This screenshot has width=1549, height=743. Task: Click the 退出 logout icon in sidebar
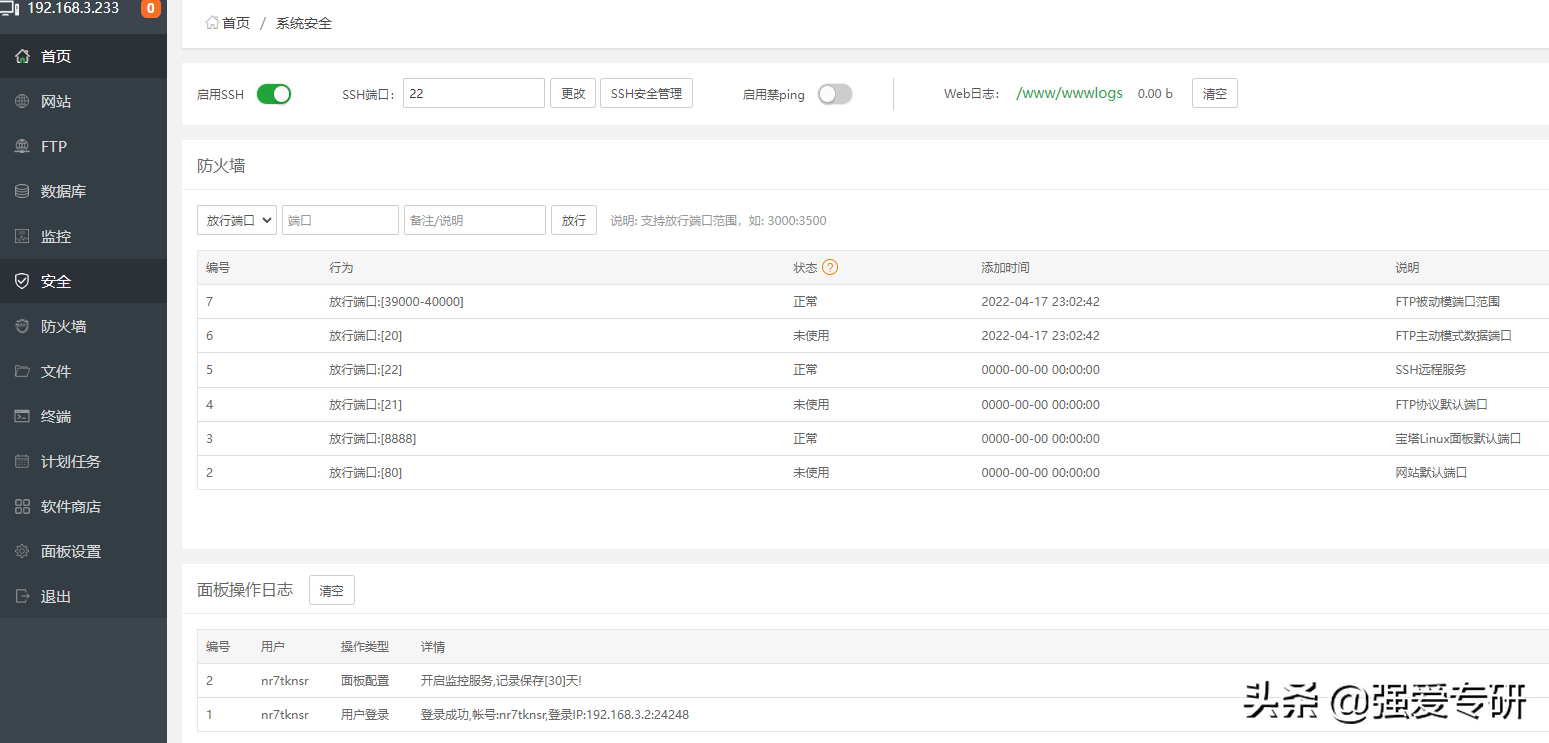pos(22,596)
